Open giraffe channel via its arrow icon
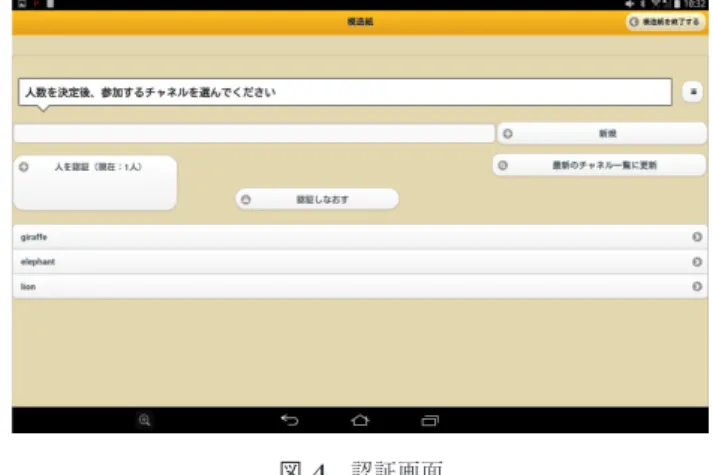713x475 pixels. (697, 237)
